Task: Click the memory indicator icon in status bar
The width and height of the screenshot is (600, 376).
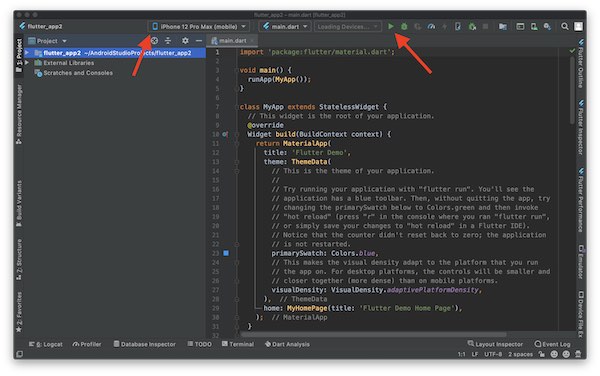Action: 578,354
